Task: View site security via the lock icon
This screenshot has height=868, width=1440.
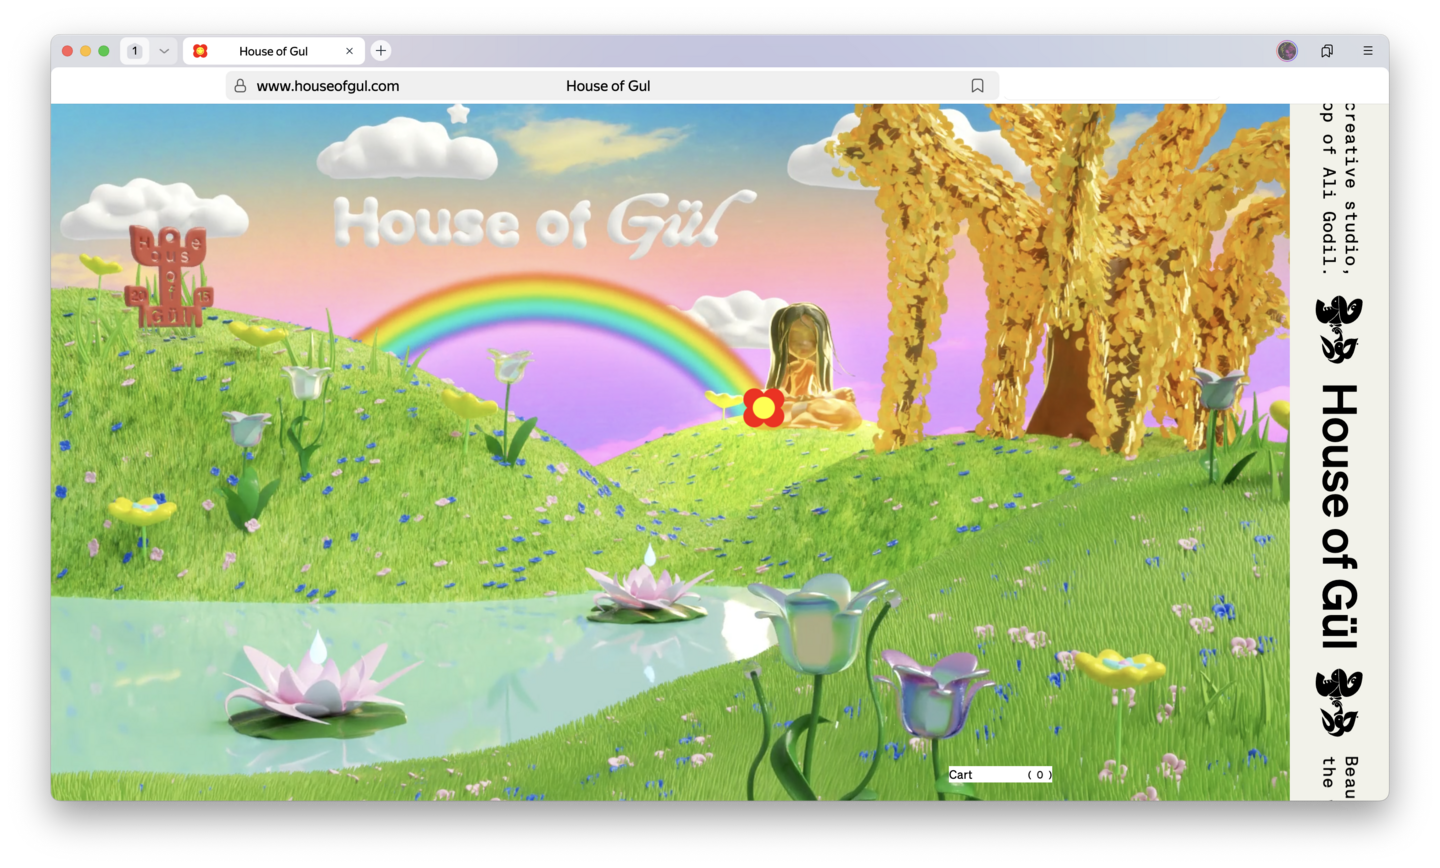Action: pyautogui.click(x=240, y=86)
